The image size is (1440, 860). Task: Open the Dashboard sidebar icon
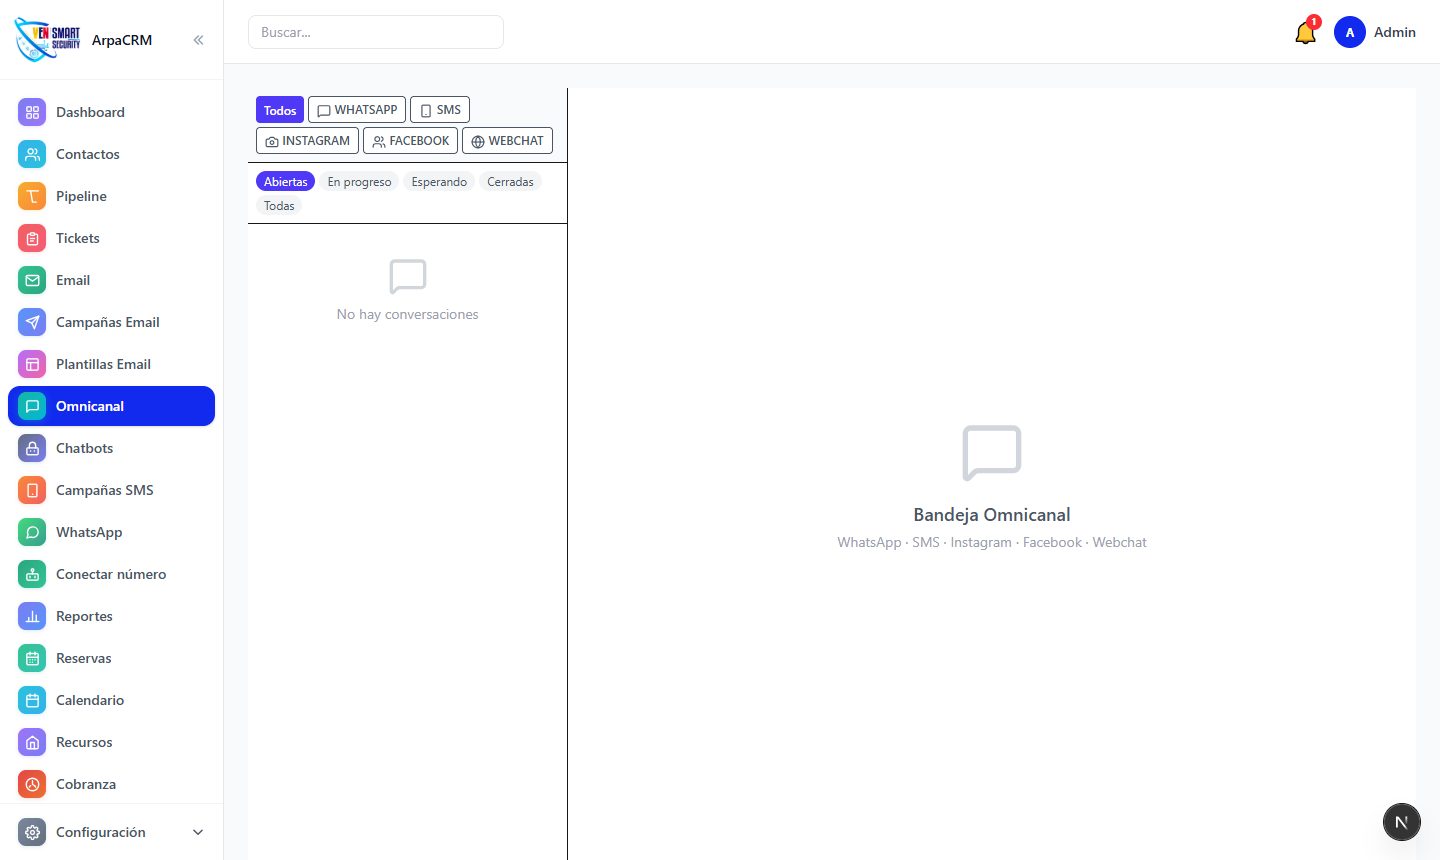point(32,112)
